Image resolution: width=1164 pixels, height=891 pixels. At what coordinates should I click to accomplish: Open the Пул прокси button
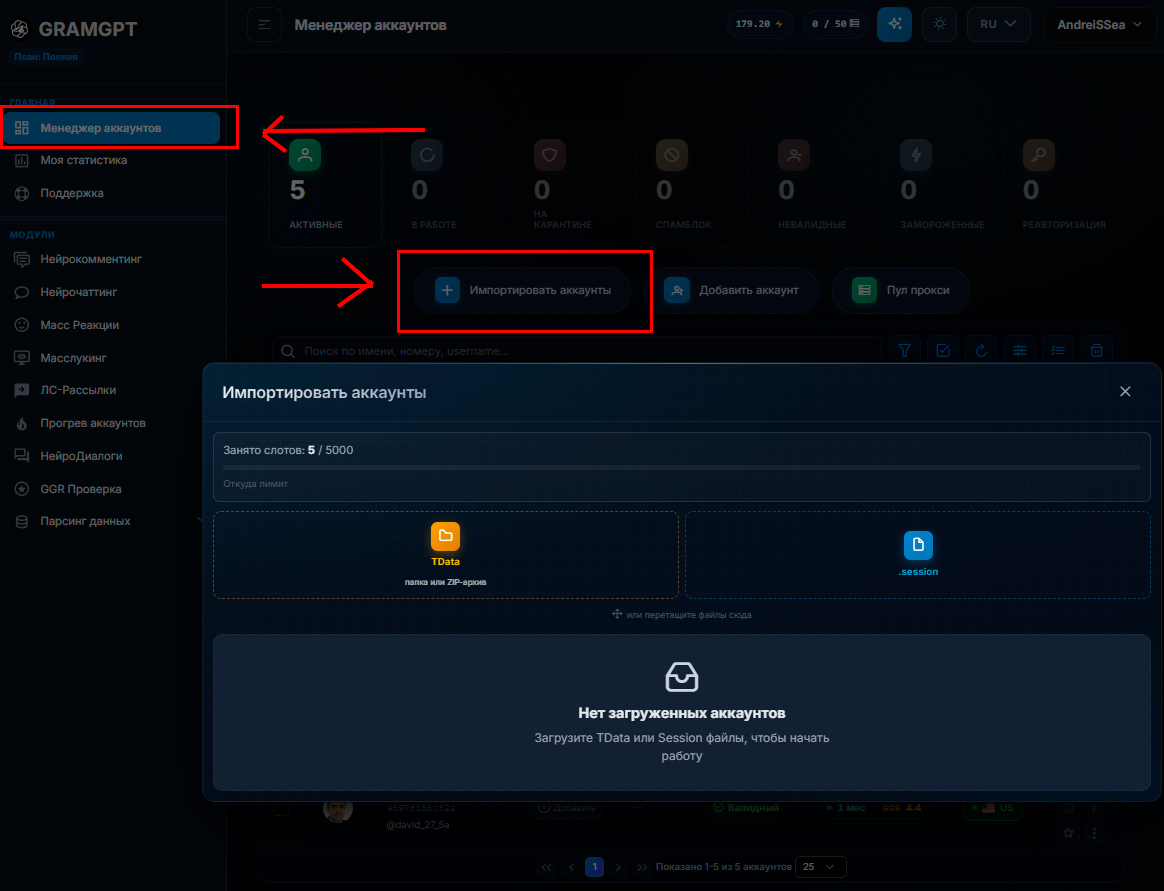pos(900,290)
